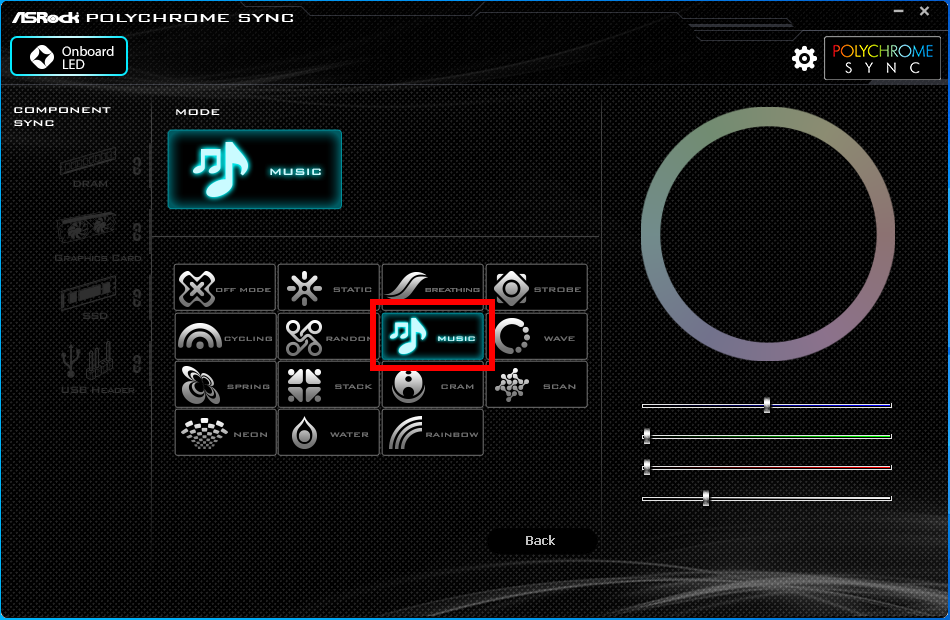
Task: Close the Polychrome Sync window
Action: click(925, 11)
